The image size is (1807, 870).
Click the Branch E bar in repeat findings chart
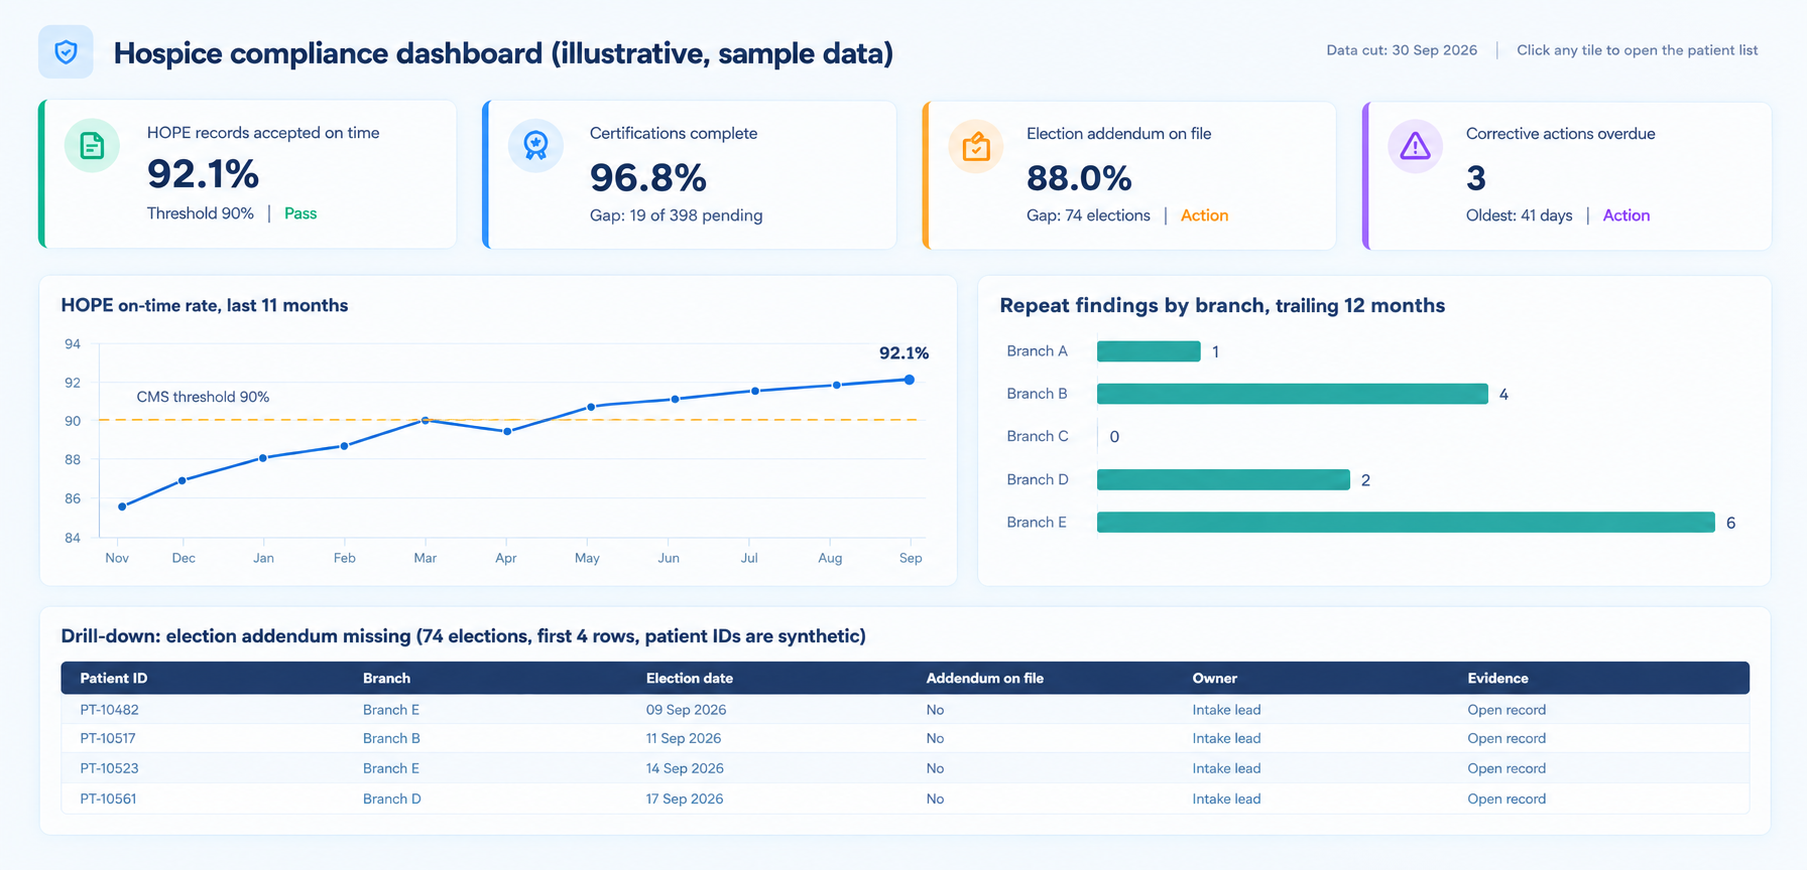pyautogui.click(x=1406, y=522)
